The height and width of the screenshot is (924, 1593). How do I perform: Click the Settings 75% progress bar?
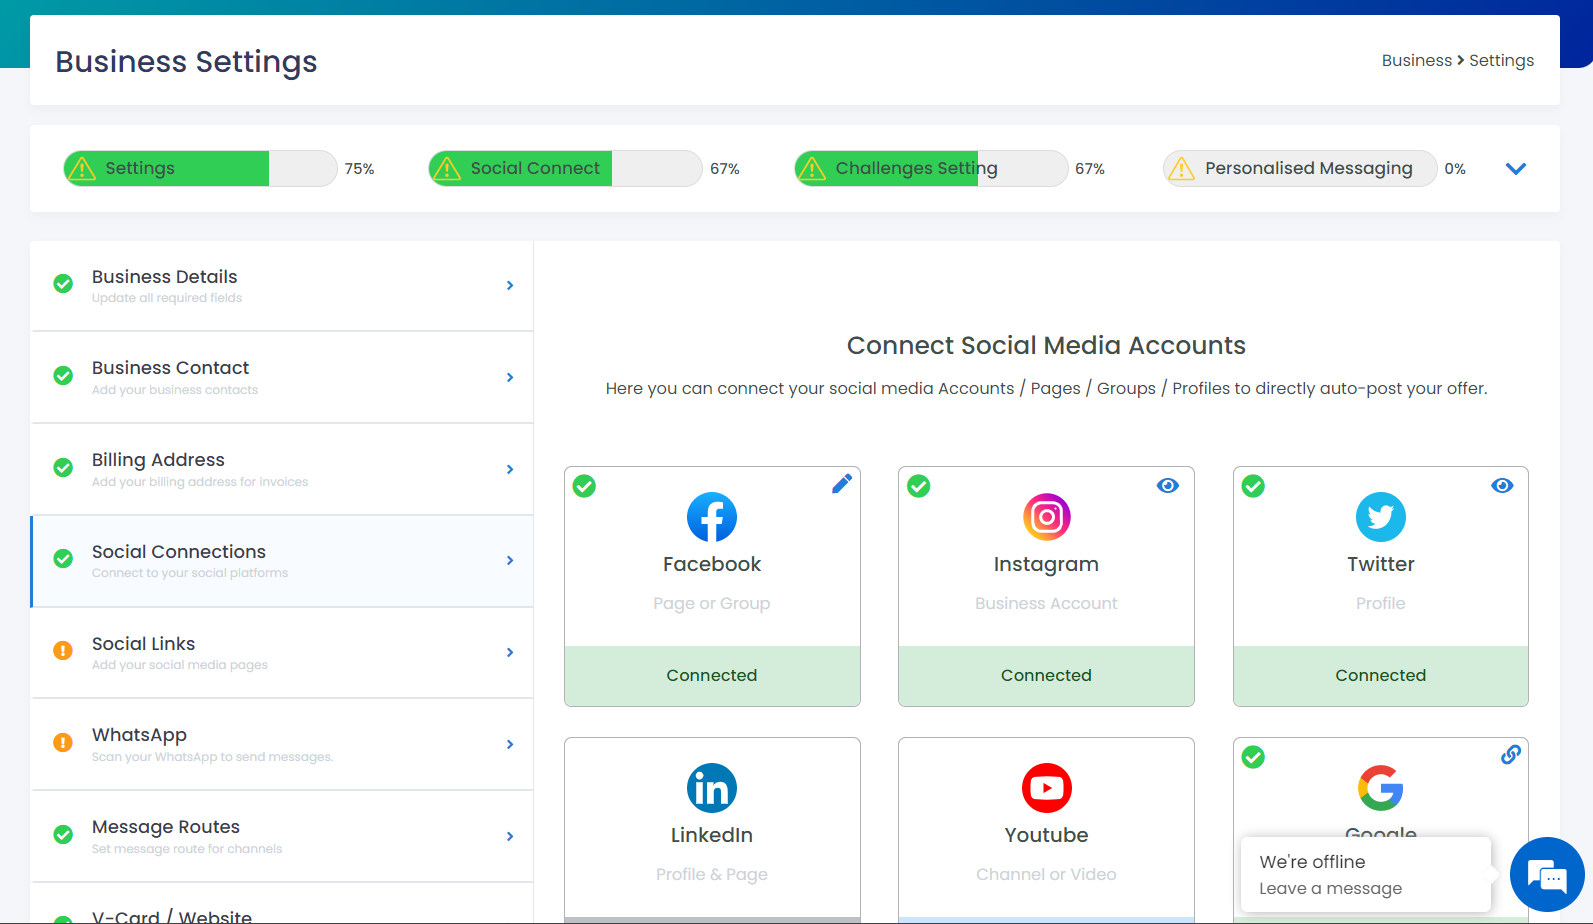200,169
